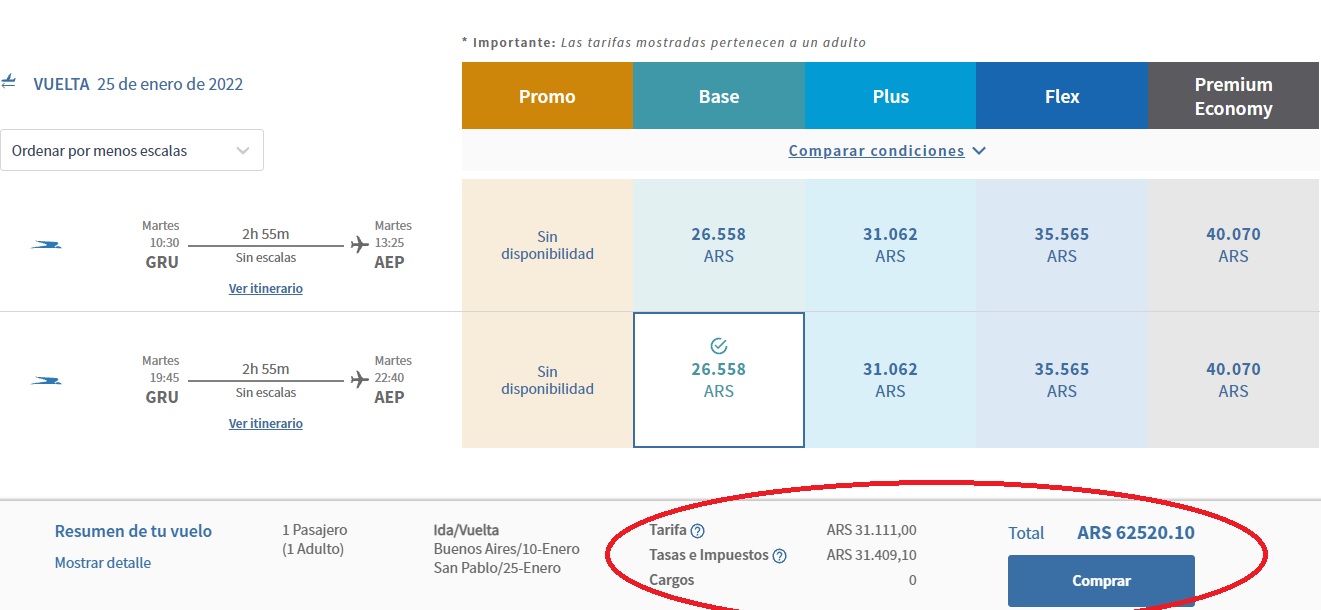Select Base fare 26.558 for 10:30 flight
Viewport: 1321px width, 610px height.
point(719,245)
